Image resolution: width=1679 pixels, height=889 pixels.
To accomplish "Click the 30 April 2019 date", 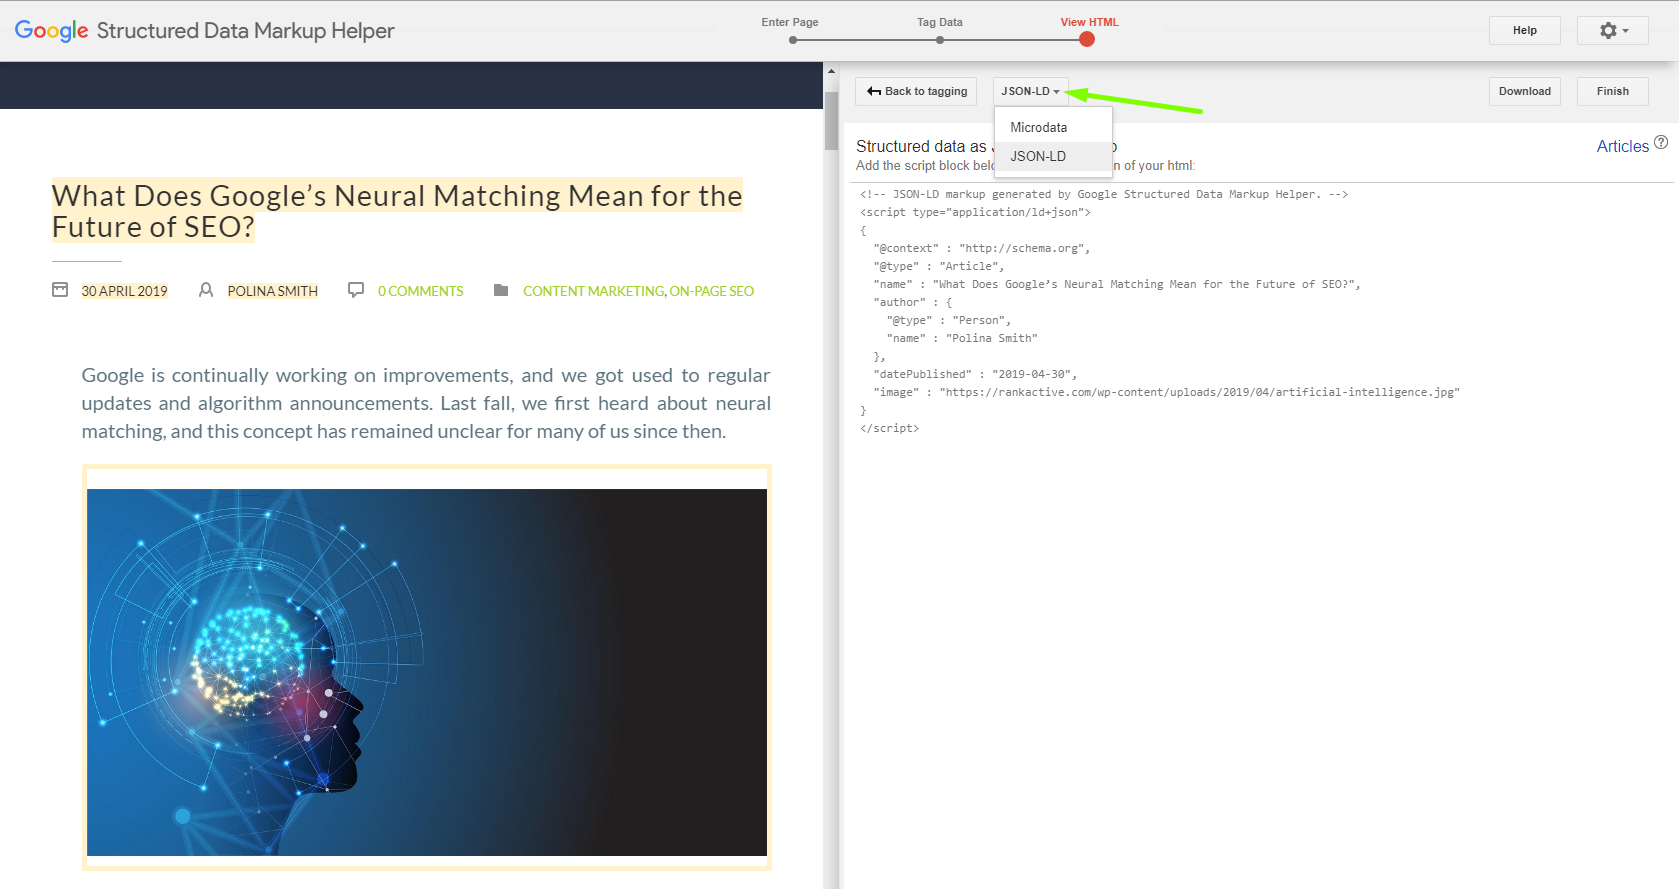I will [125, 291].
